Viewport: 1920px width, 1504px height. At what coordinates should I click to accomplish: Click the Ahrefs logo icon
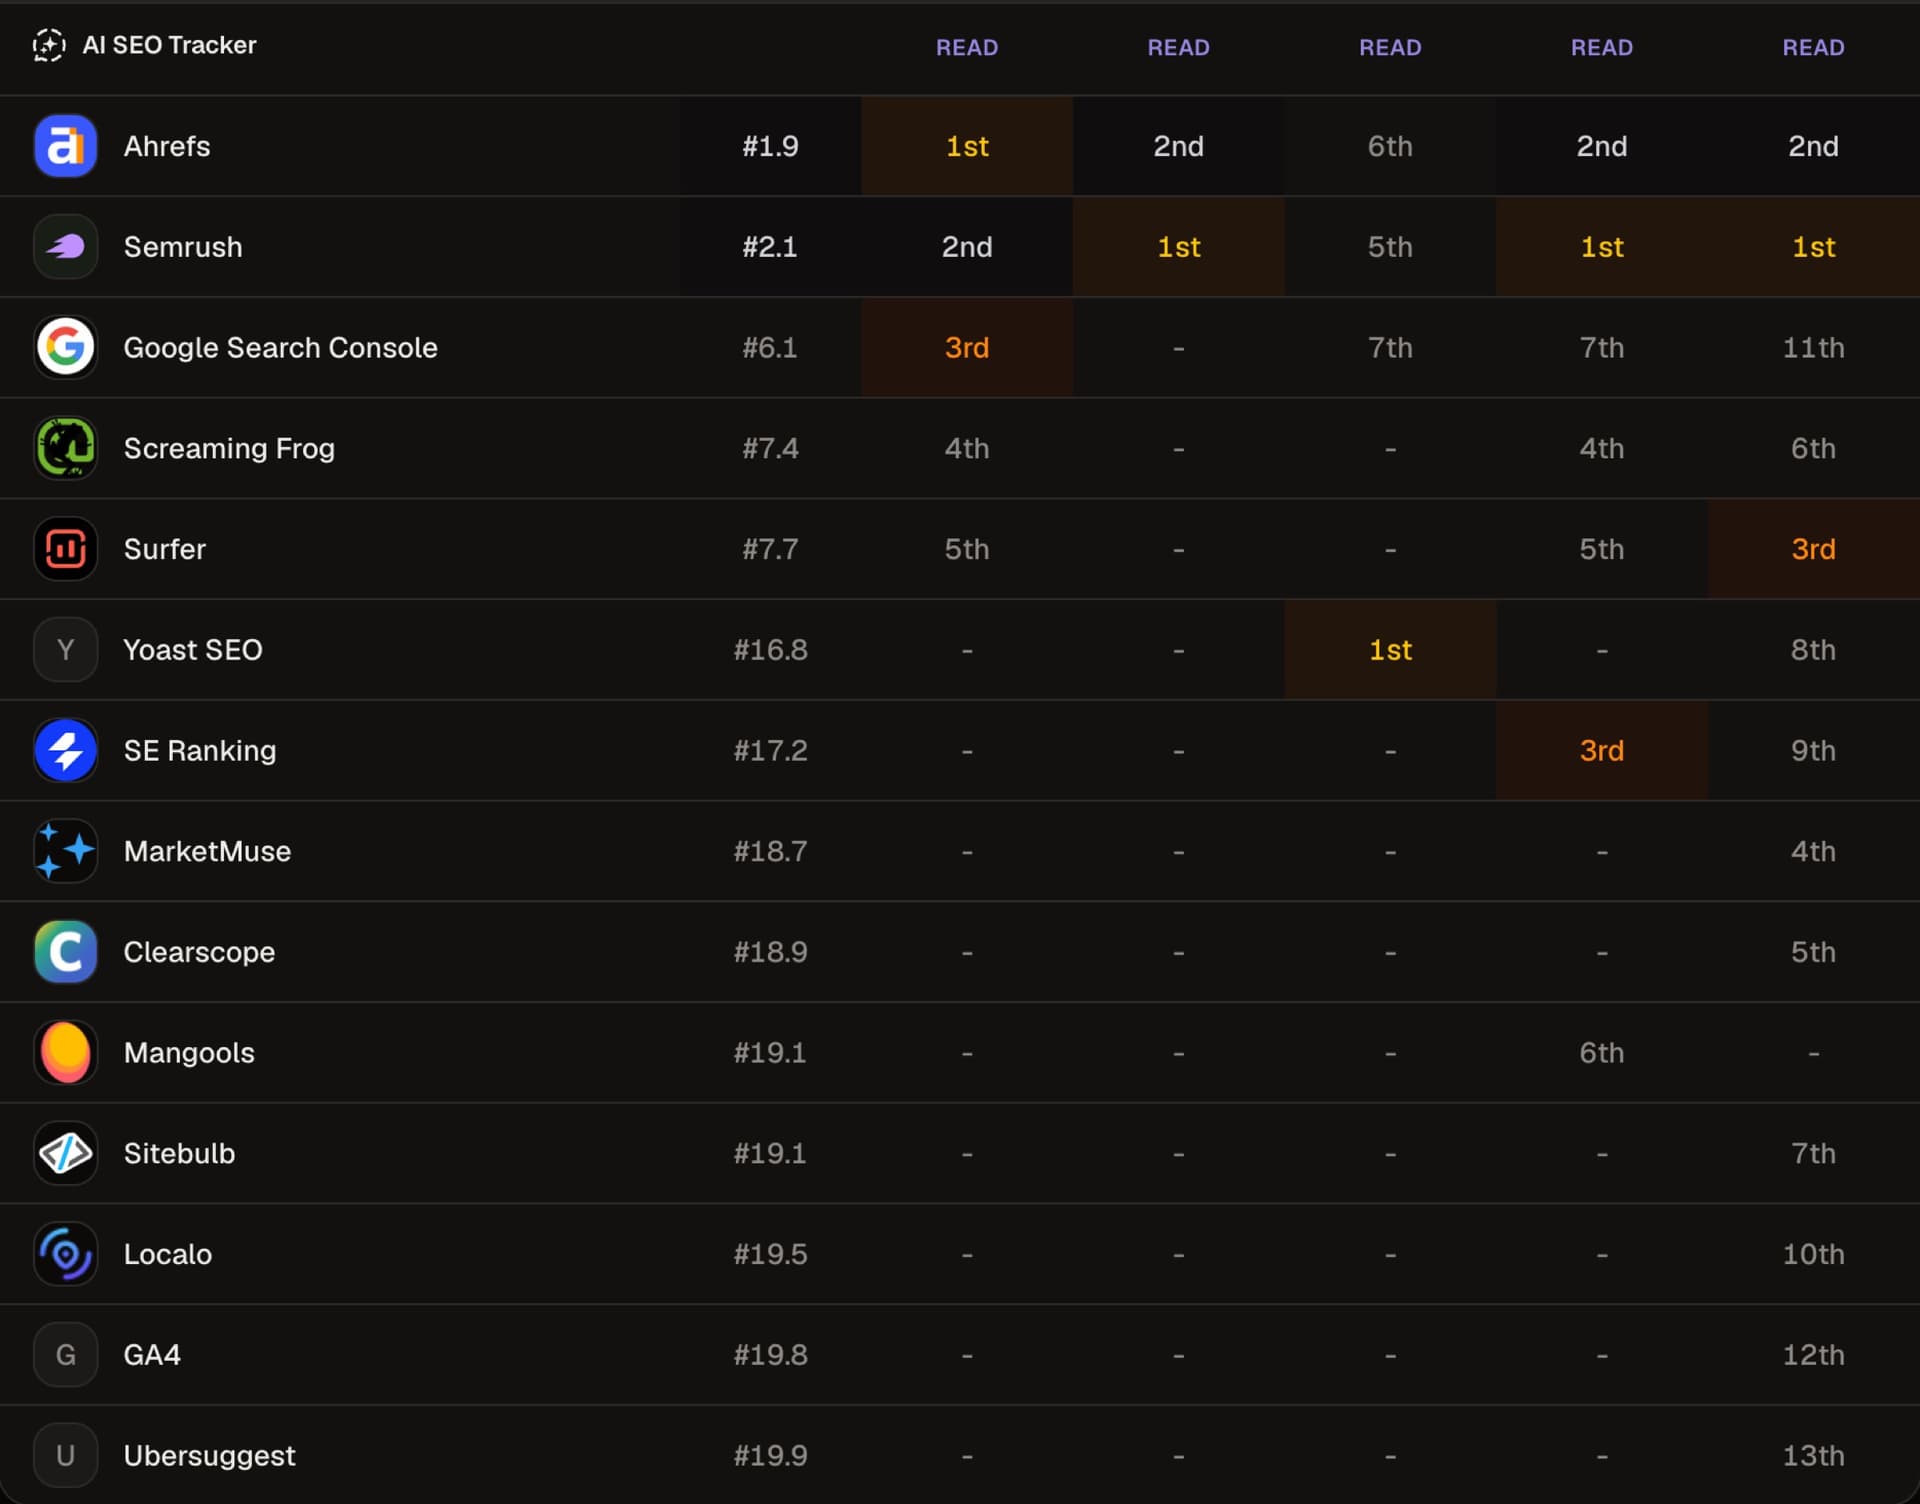(x=65, y=146)
